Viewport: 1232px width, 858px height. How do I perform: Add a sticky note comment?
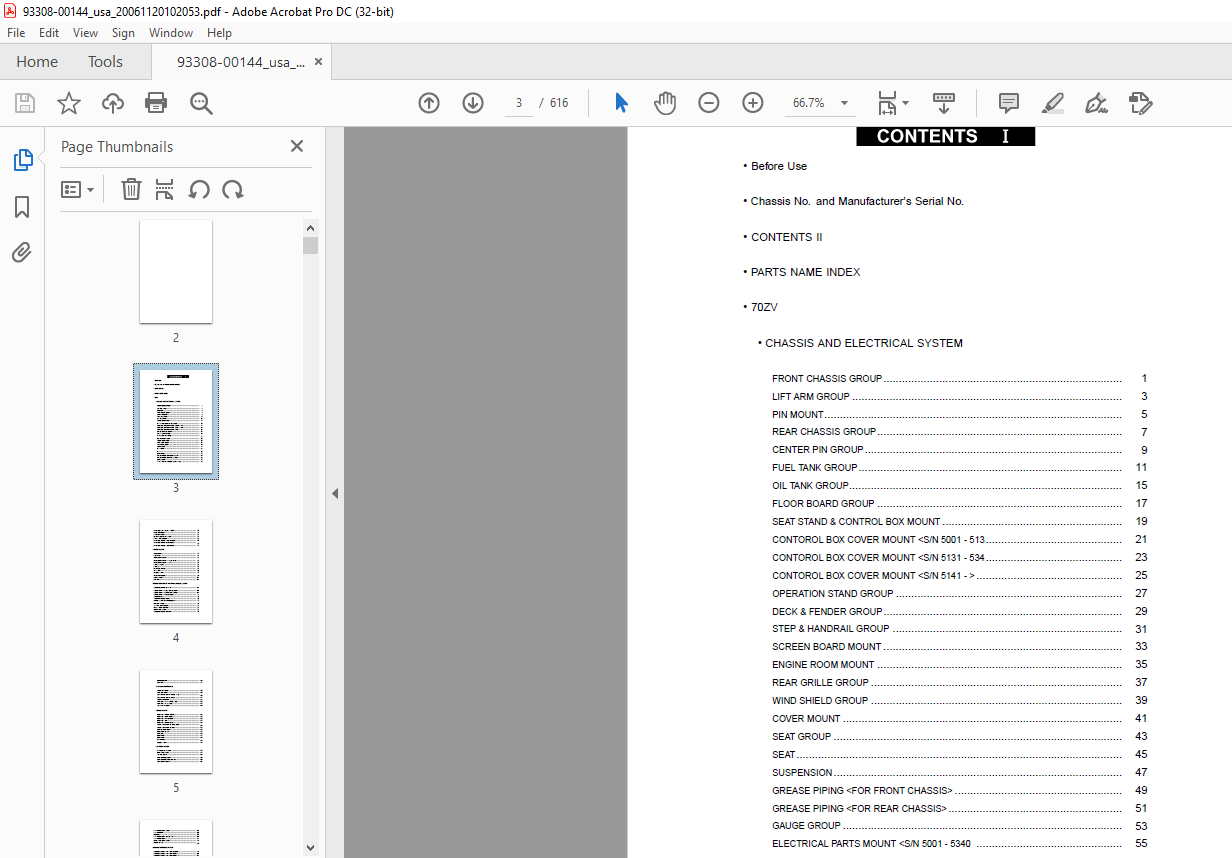click(x=1009, y=103)
